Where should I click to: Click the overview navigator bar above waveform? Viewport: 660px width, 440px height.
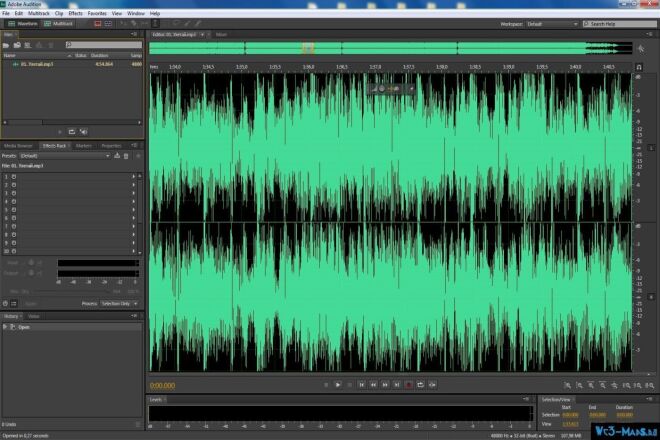pos(391,48)
